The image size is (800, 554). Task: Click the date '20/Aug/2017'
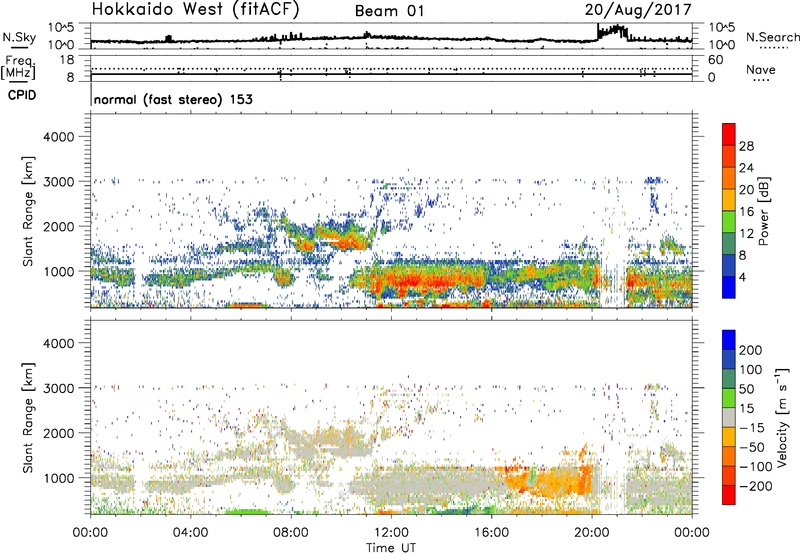(638, 10)
